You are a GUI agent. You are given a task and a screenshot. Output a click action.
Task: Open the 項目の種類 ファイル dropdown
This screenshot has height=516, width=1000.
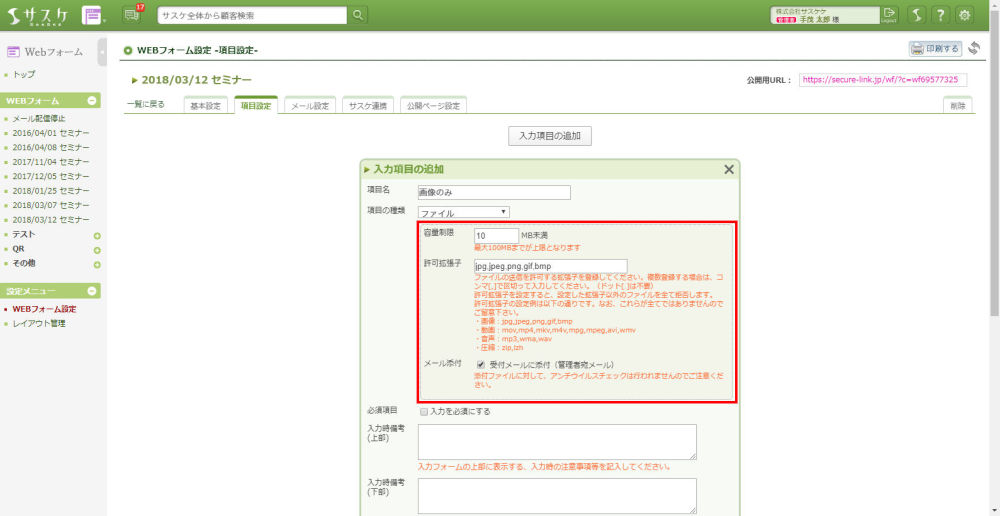(x=464, y=212)
